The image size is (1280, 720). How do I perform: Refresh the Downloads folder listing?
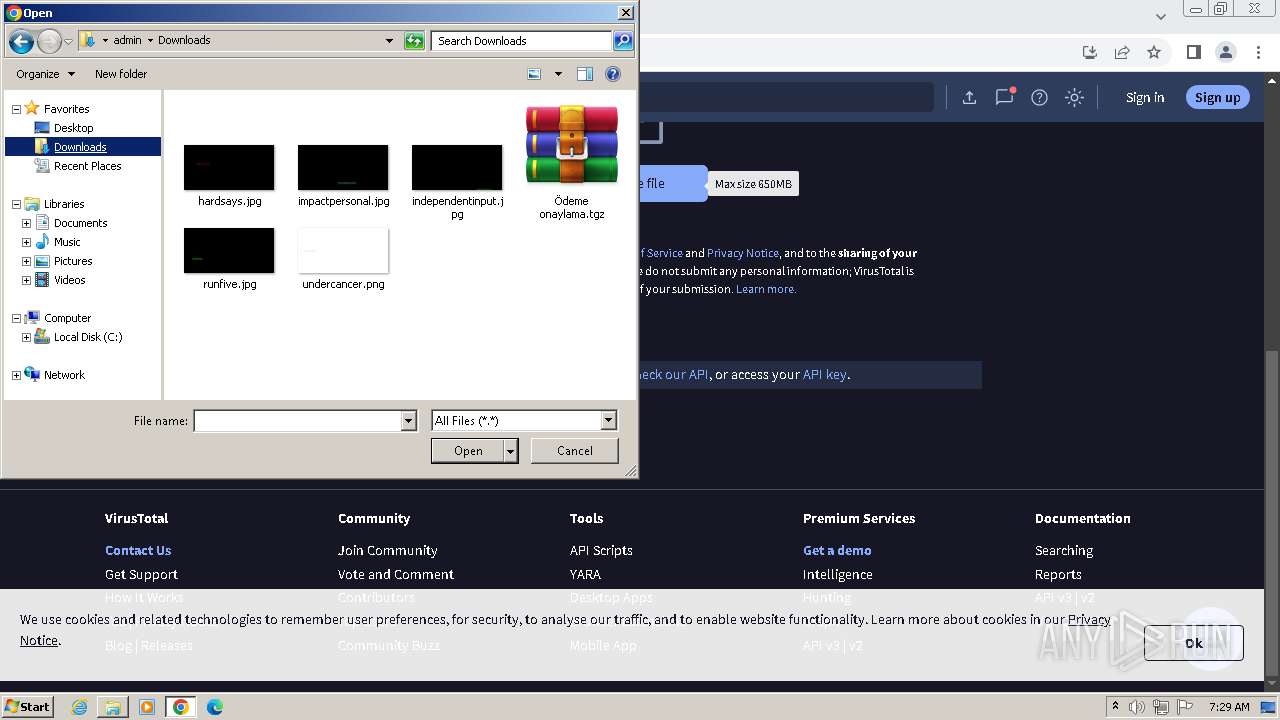tap(414, 41)
